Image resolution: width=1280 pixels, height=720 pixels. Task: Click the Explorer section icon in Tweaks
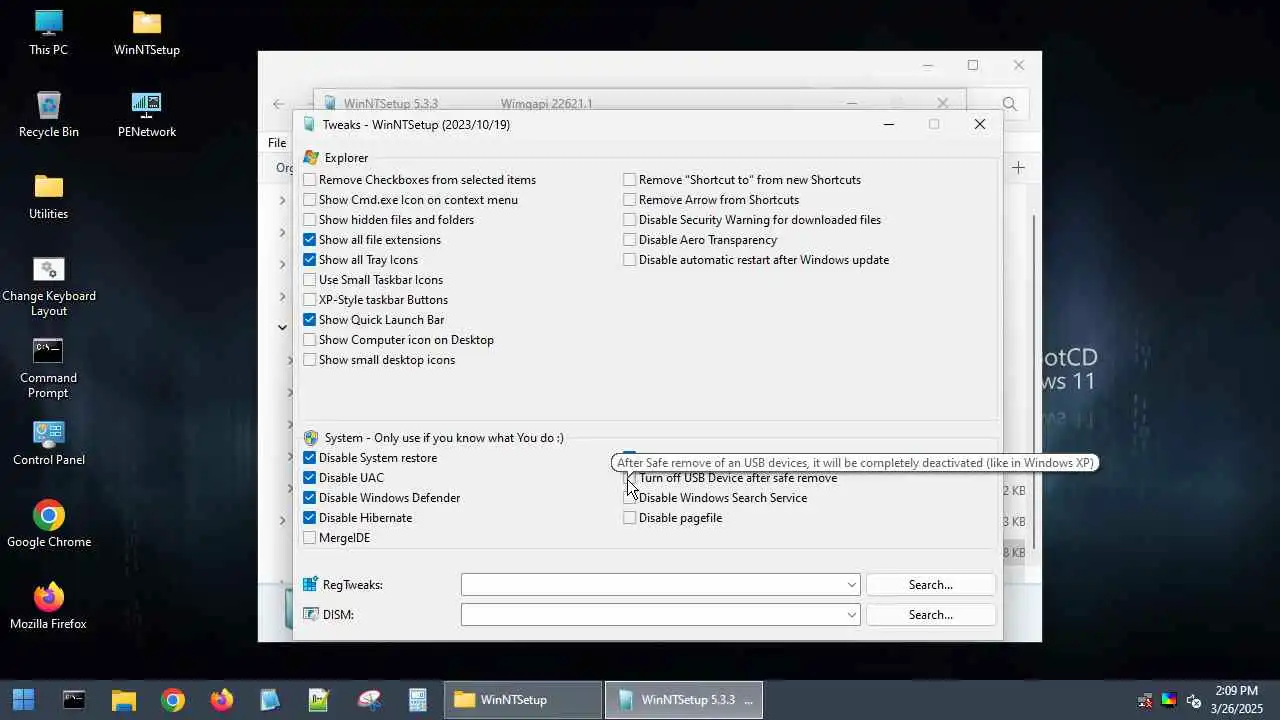coord(311,158)
